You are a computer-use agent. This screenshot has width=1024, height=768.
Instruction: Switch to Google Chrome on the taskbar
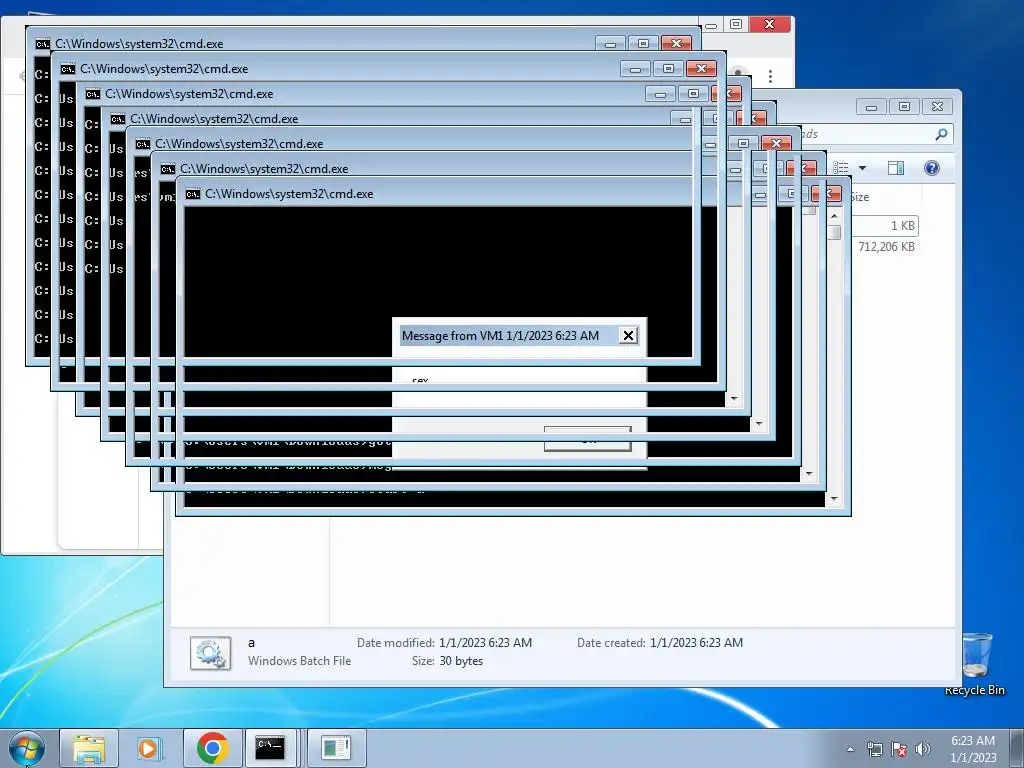tap(212, 748)
